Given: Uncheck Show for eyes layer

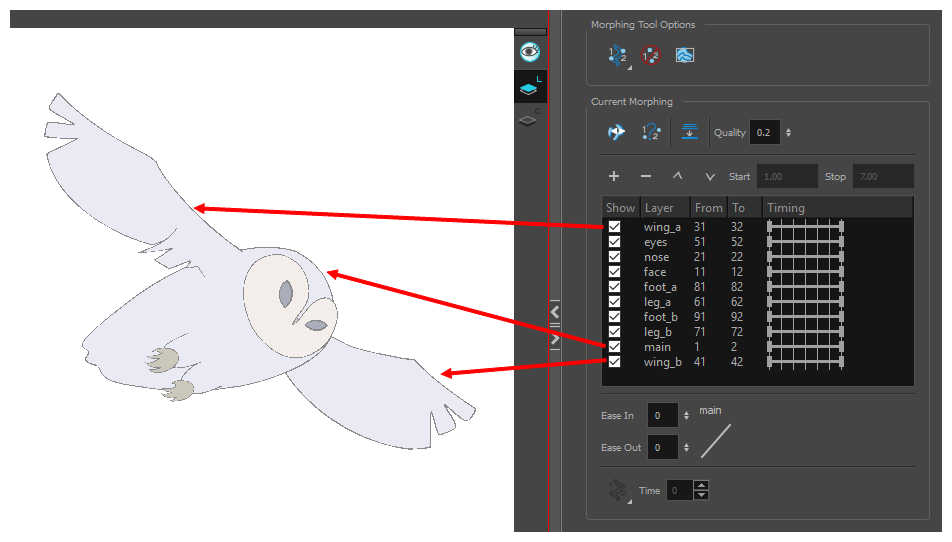Looking at the screenshot, I should coord(614,242).
